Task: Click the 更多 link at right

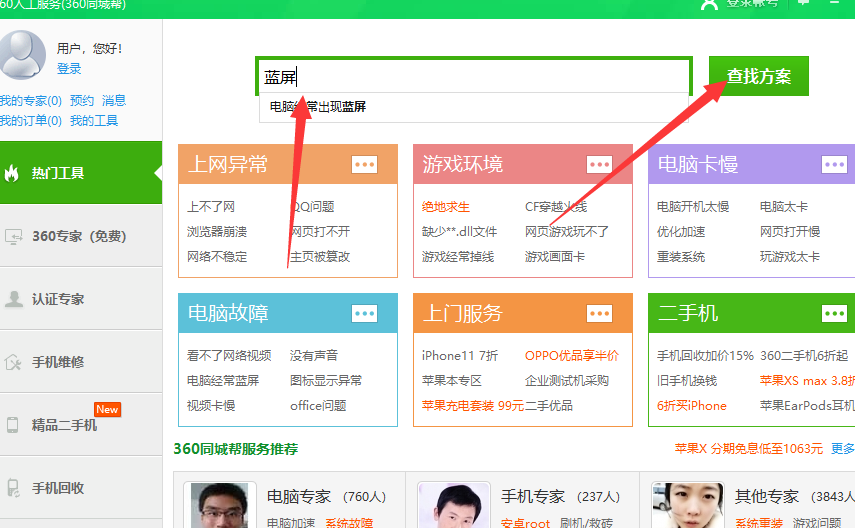Action: coord(843,449)
